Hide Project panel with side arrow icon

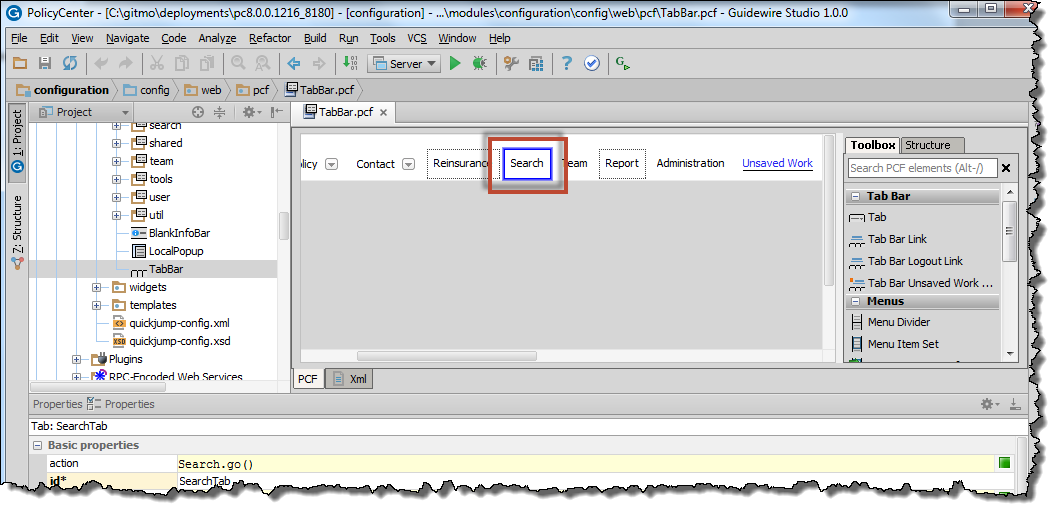point(276,112)
